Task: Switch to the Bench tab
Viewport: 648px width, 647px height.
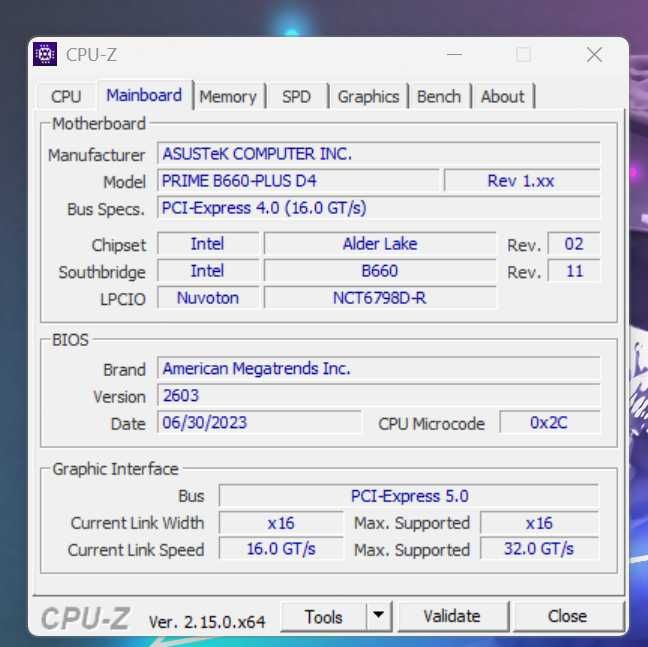Action: (x=439, y=97)
